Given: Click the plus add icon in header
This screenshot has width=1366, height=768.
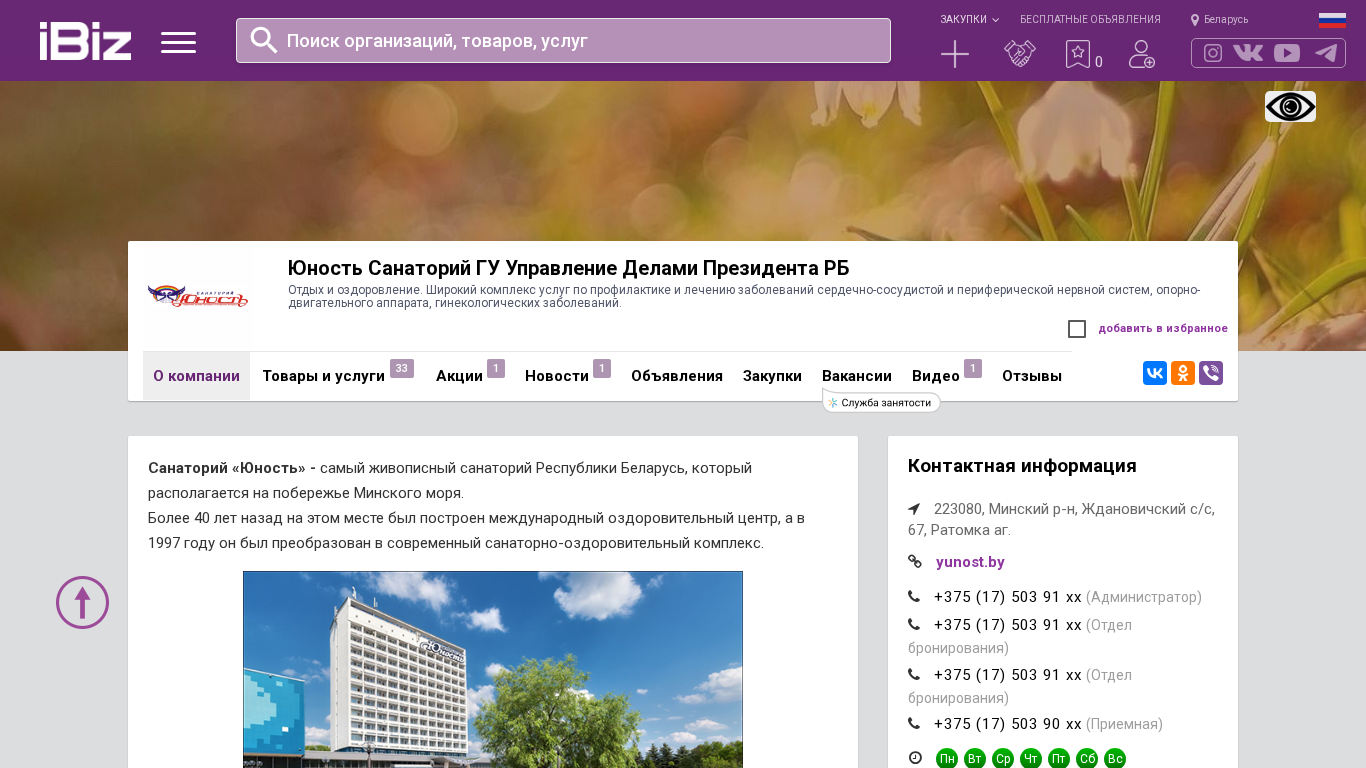Looking at the screenshot, I should (955, 54).
